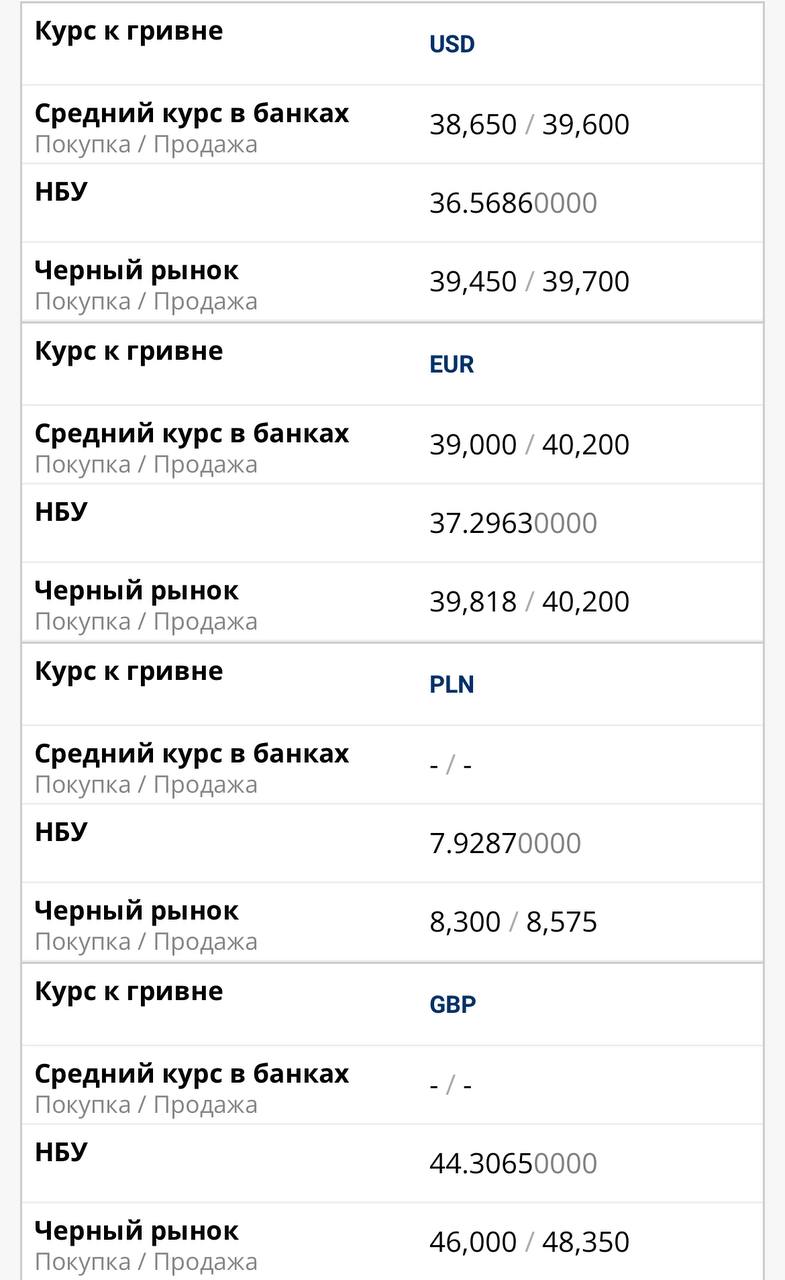Click EUR average bank rate 39,000 / 40,200

529,445
